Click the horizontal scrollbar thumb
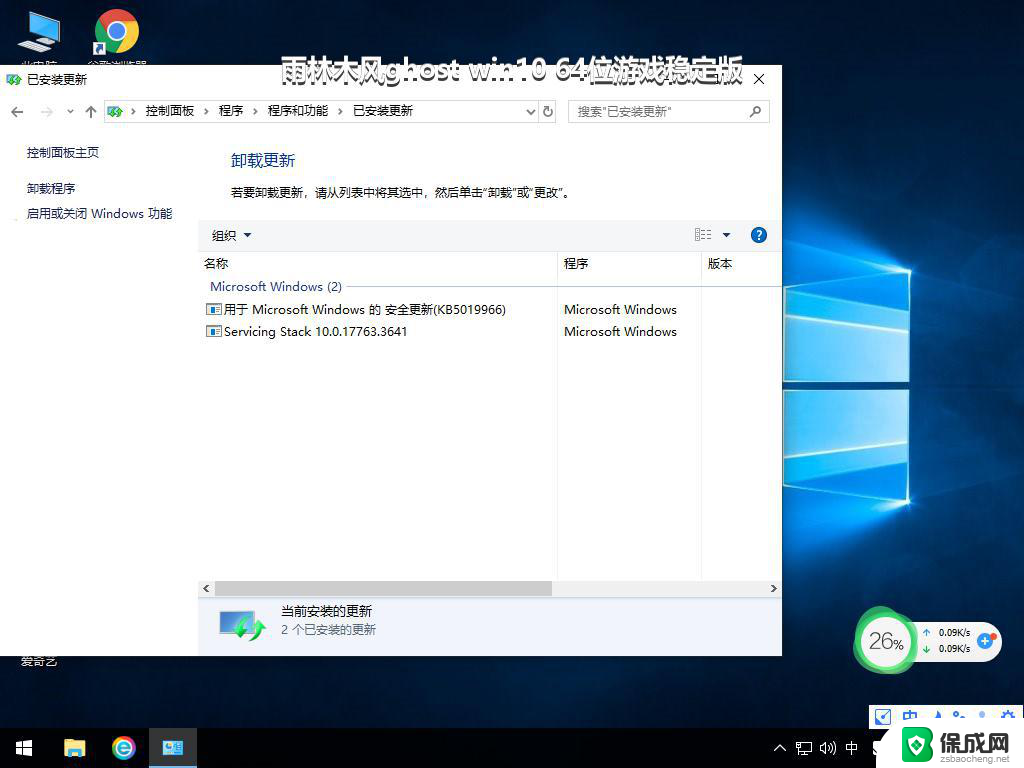This screenshot has height=768, width=1024. tap(383, 588)
